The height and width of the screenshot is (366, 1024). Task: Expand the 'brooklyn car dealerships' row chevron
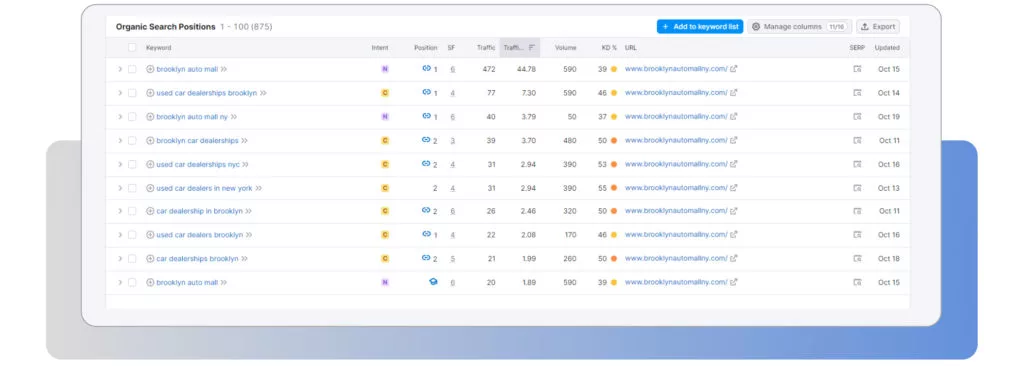(120, 141)
